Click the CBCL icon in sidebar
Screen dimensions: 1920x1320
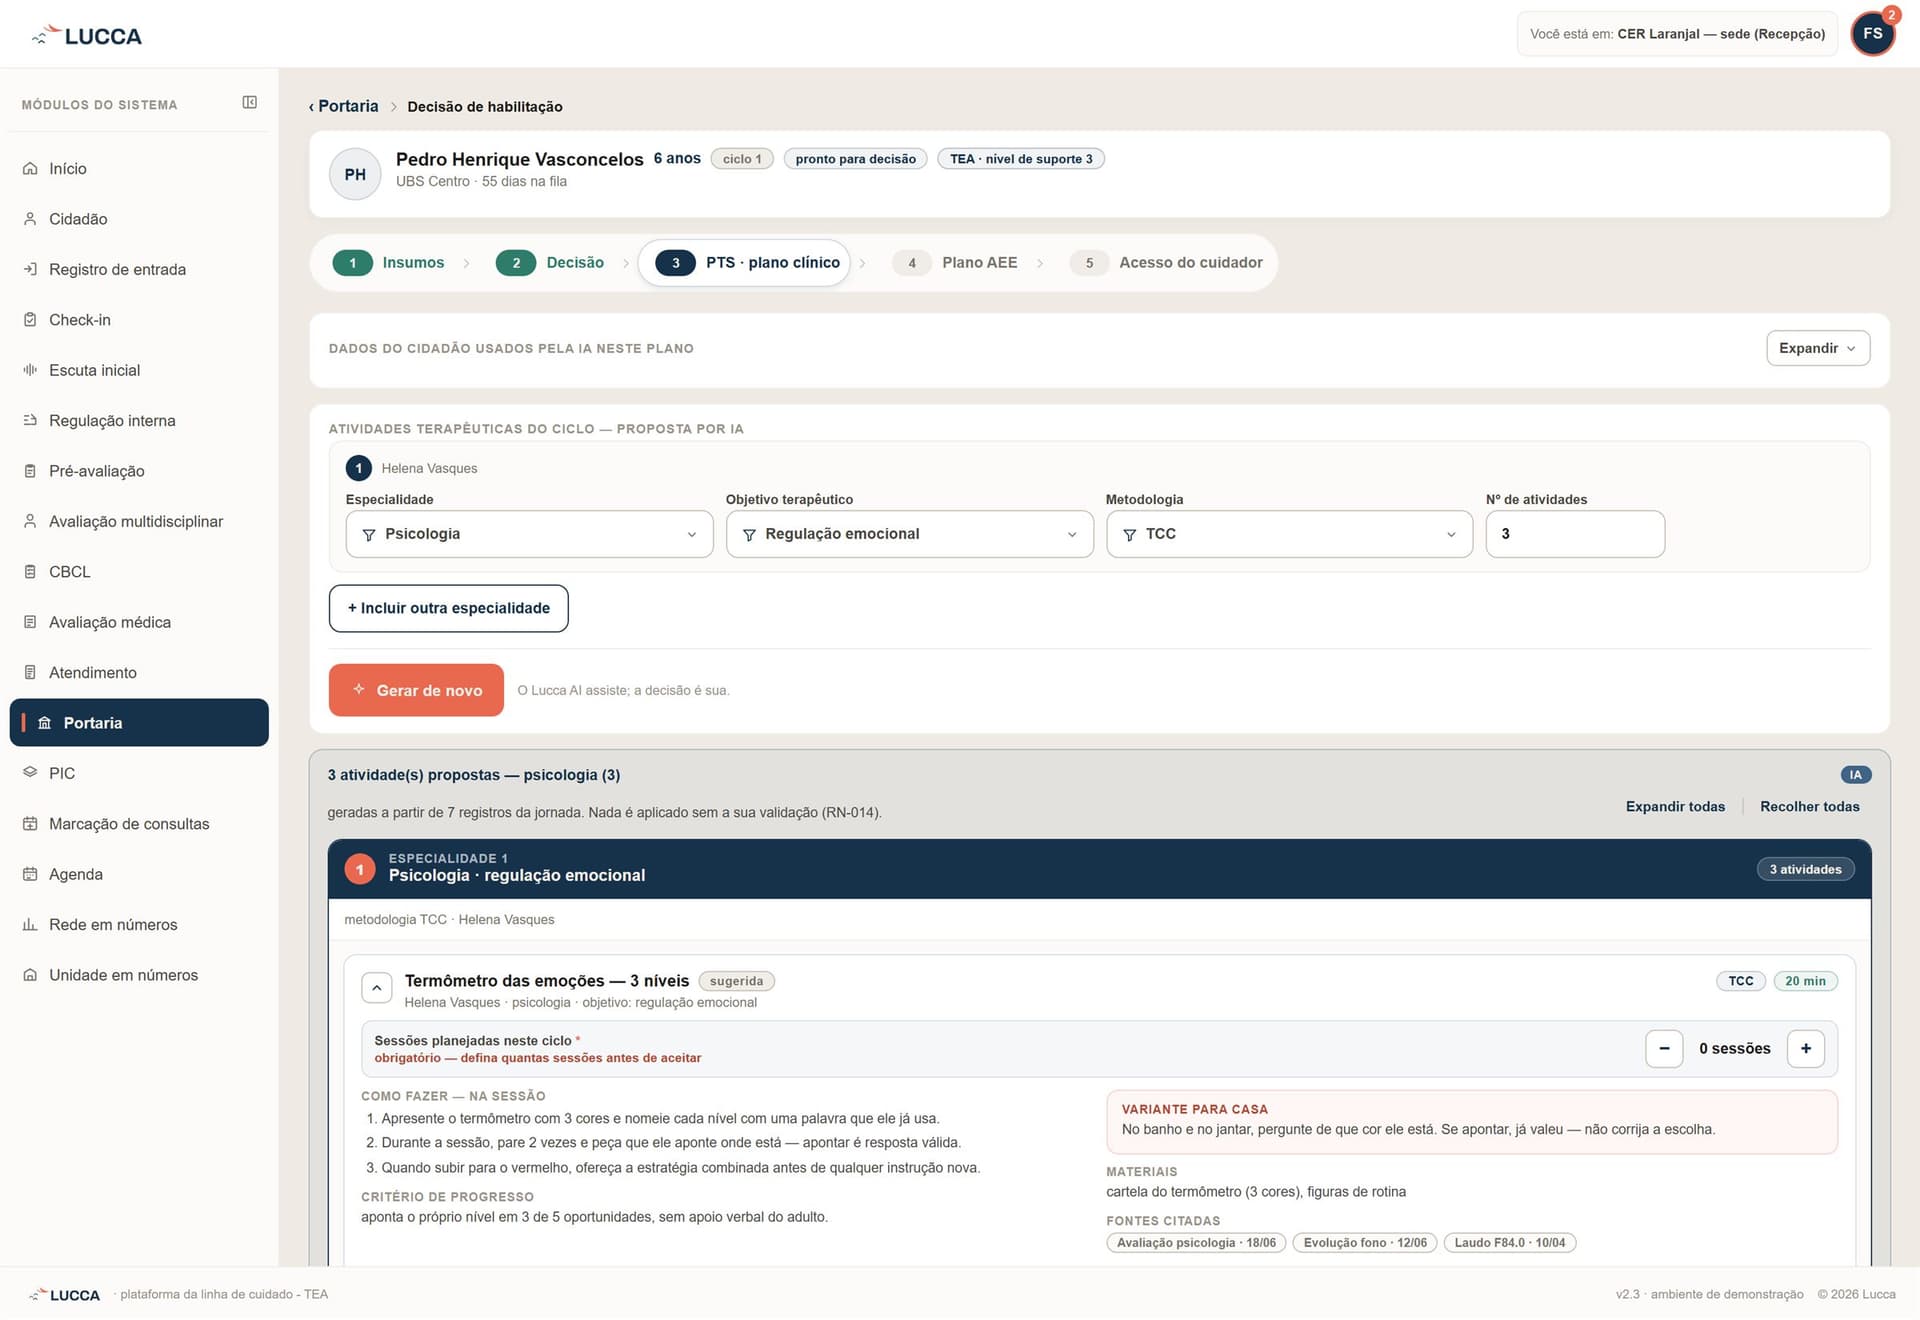coord(30,572)
